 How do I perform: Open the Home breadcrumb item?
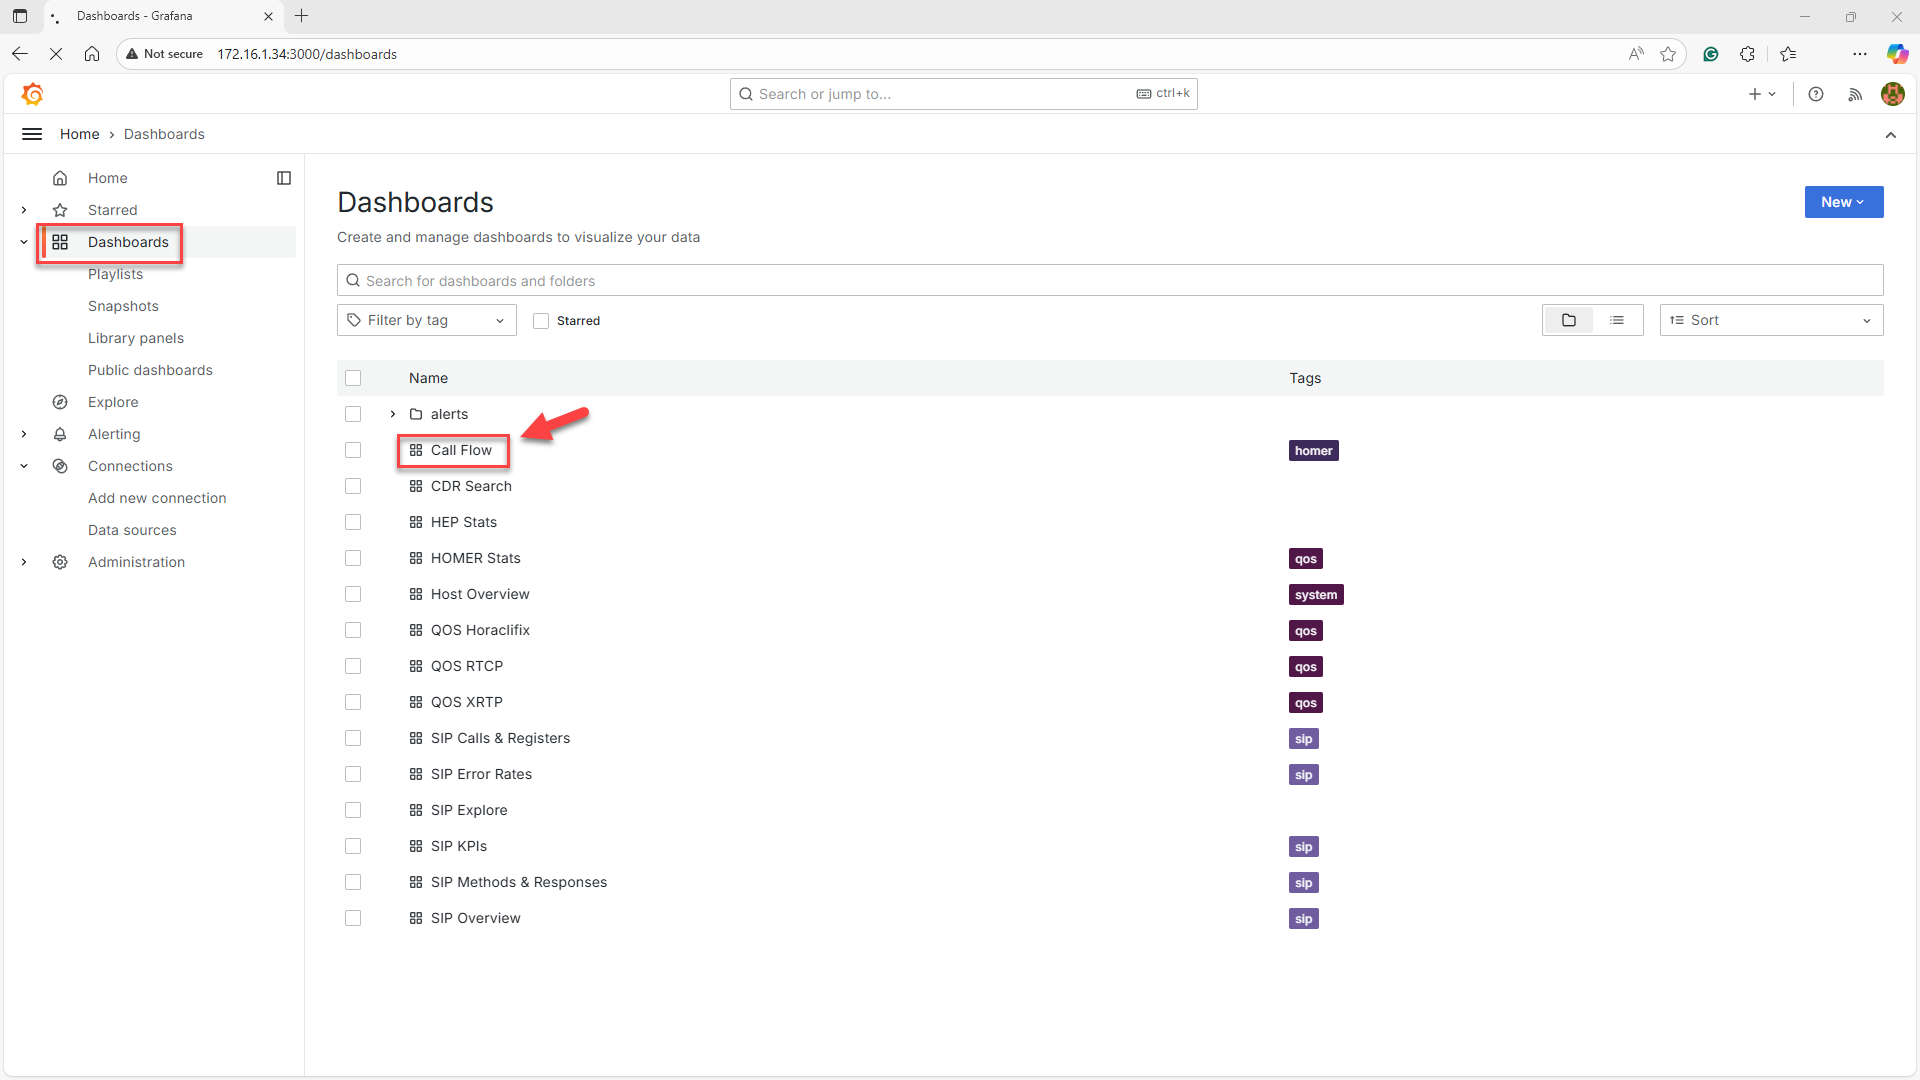(x=80, y=133)
